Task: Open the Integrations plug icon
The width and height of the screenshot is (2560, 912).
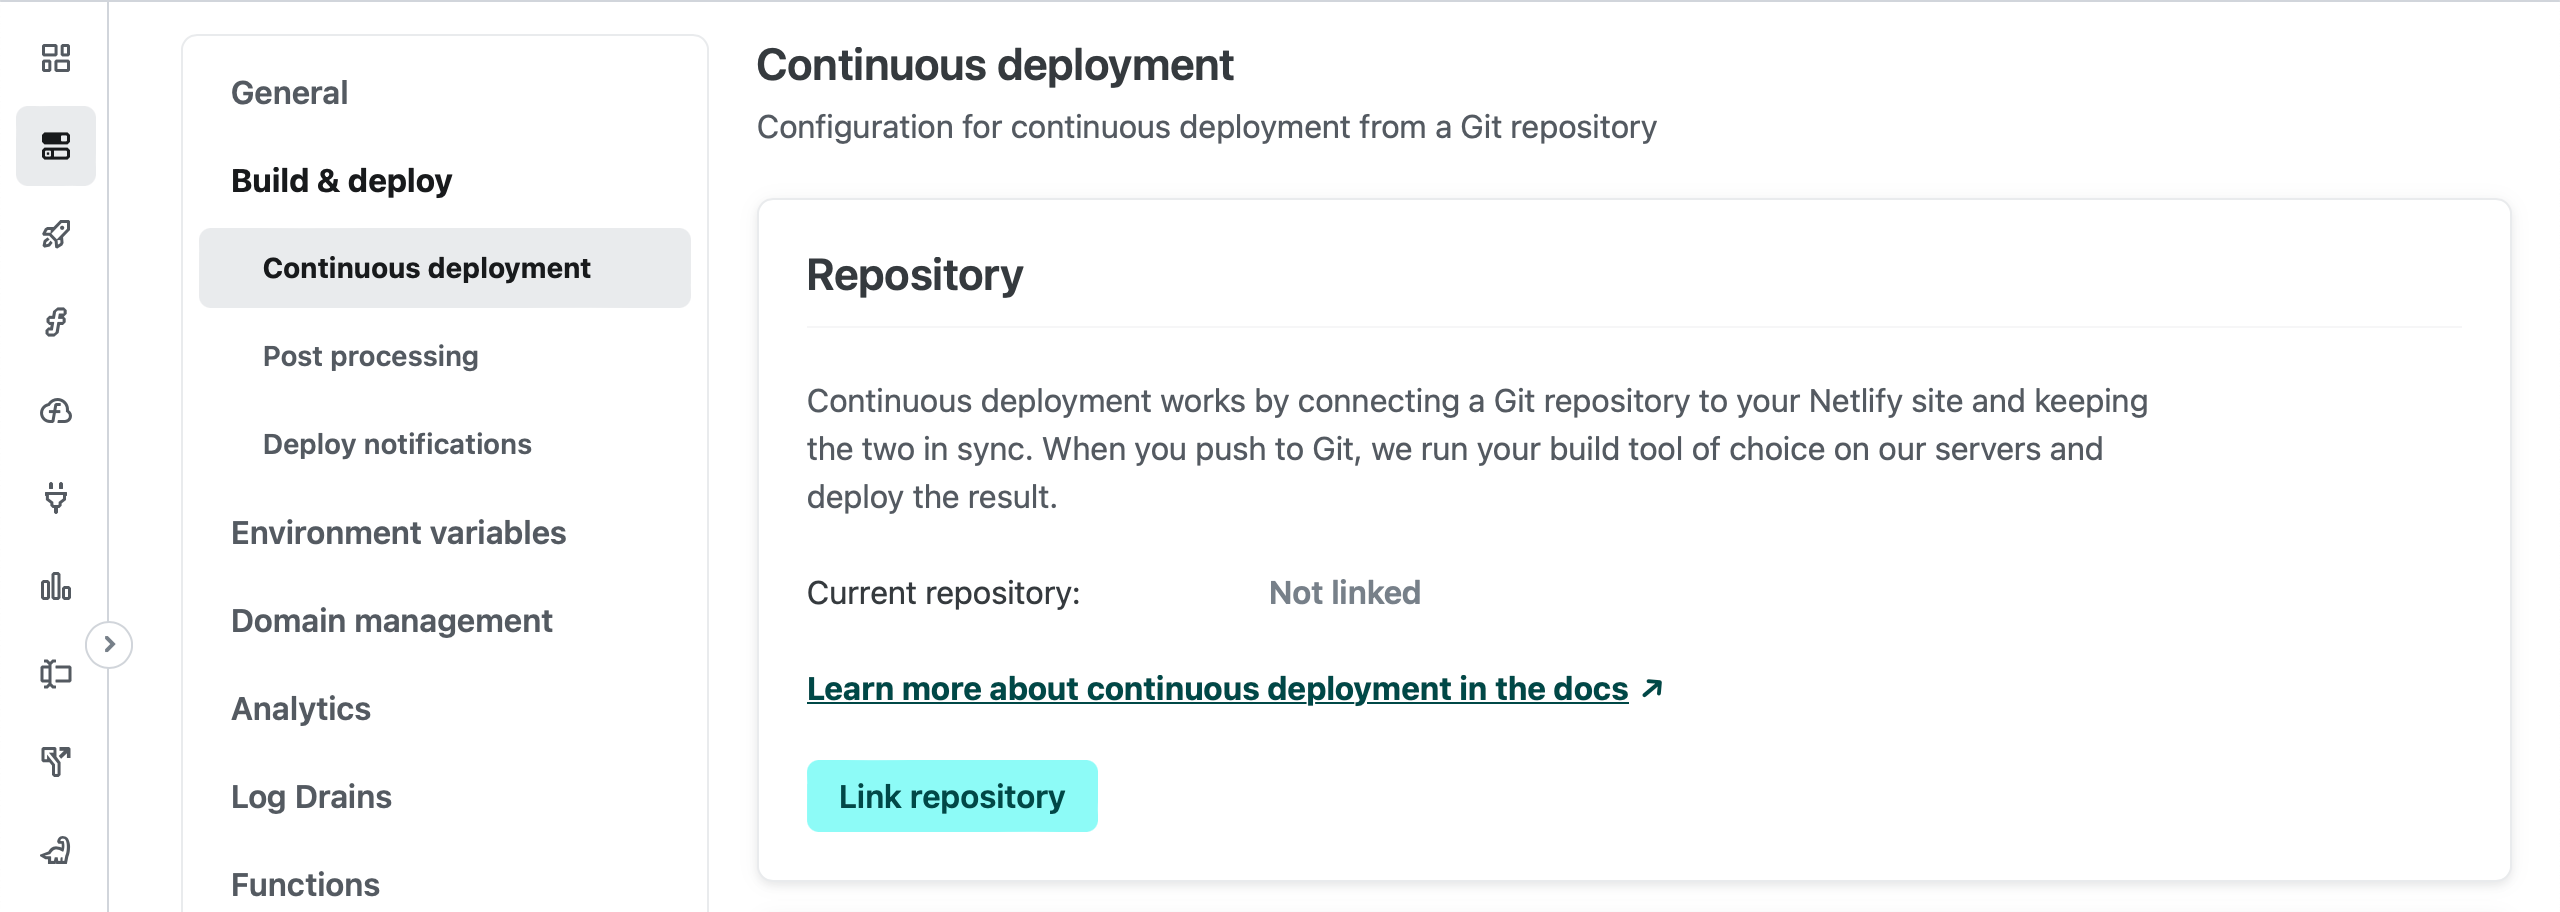Action: point(56,497)
